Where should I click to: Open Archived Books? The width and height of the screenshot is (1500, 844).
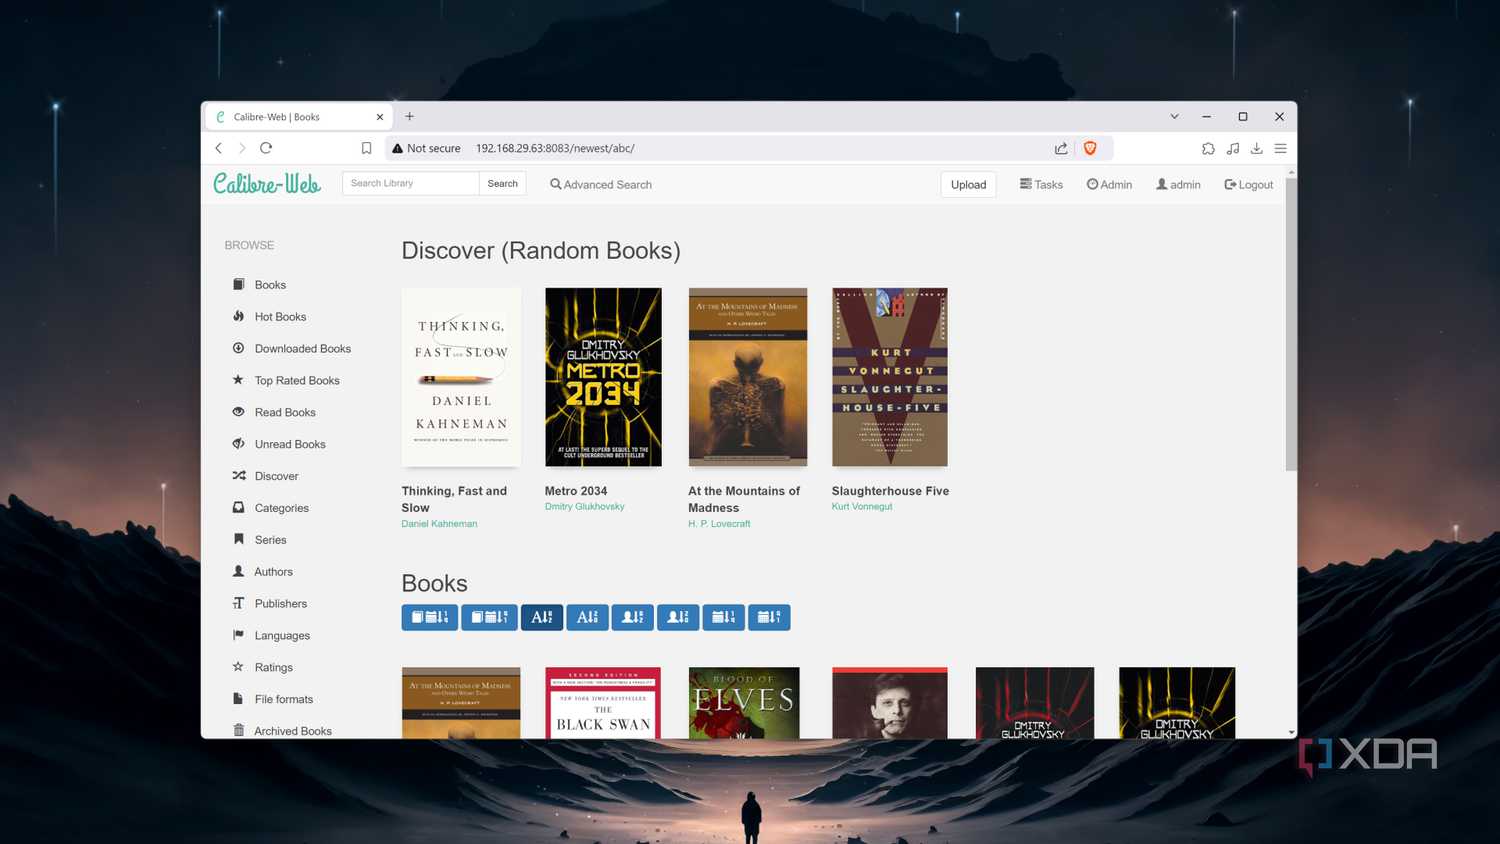282,731
